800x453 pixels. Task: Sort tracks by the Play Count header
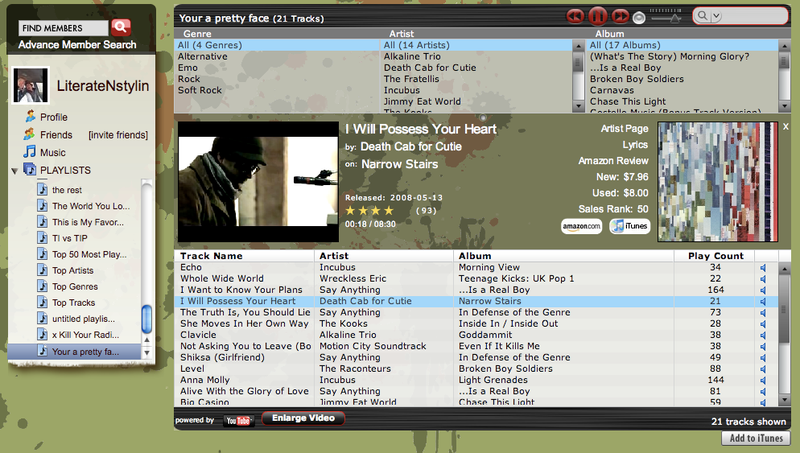pyautogui.click(x=715, y=256)
